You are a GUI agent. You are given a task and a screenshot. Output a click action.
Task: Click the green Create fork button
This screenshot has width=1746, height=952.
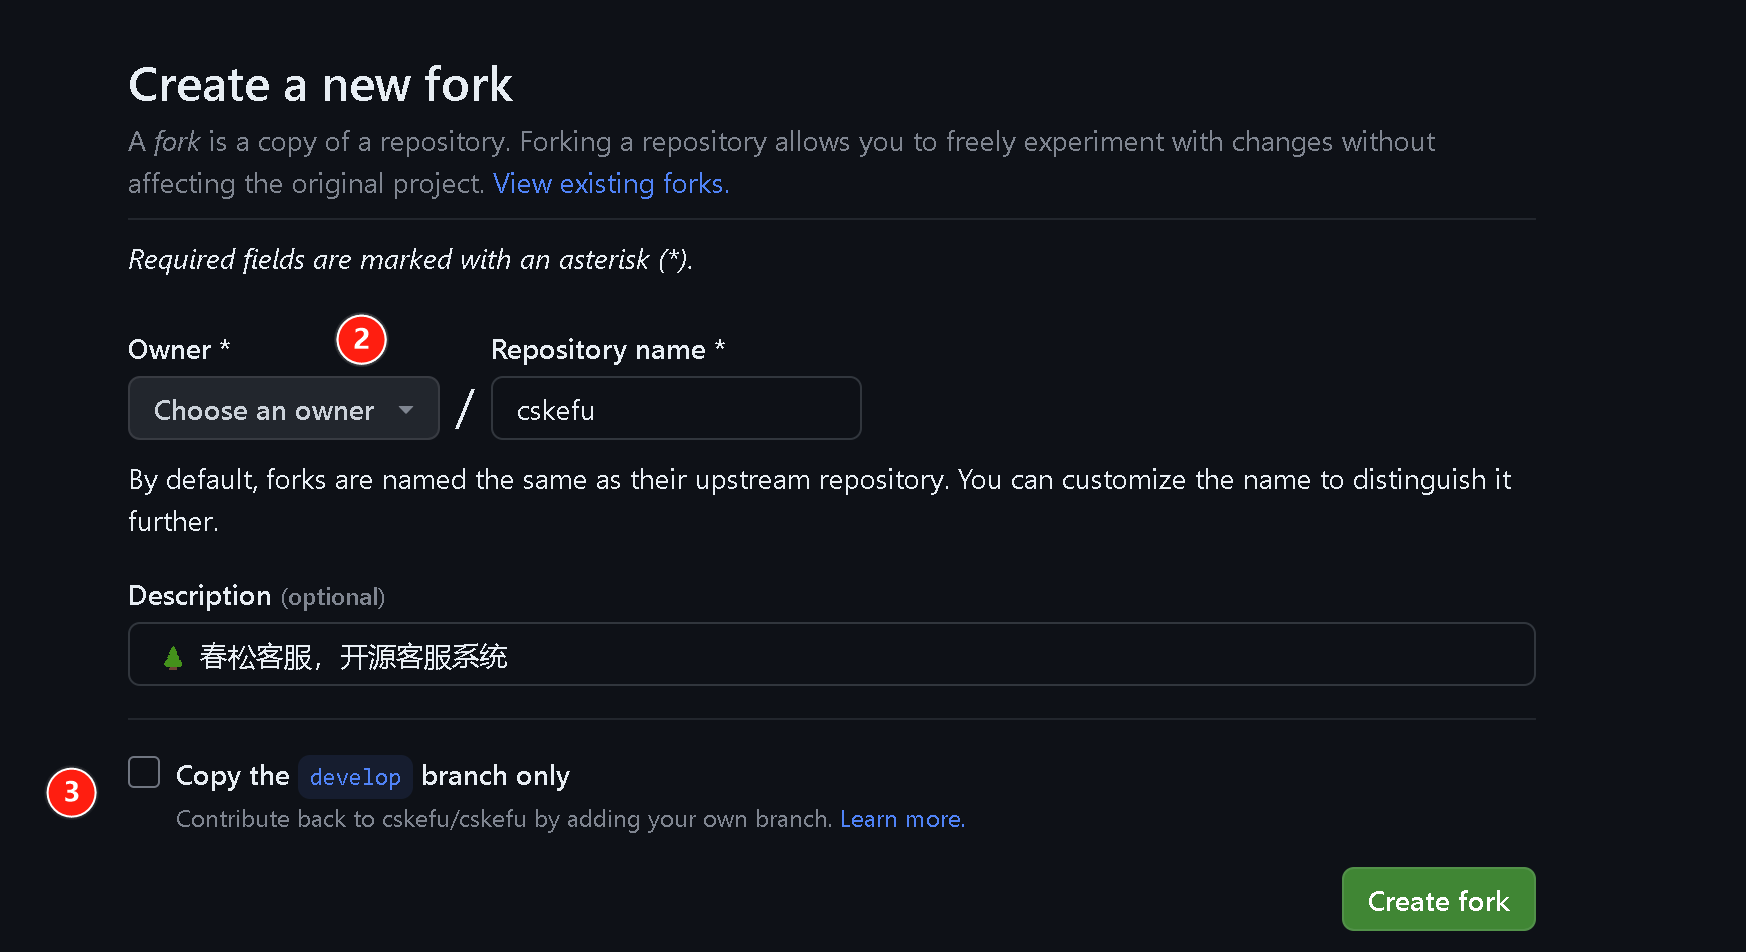pyautogui.click(x=1438, y=899)
